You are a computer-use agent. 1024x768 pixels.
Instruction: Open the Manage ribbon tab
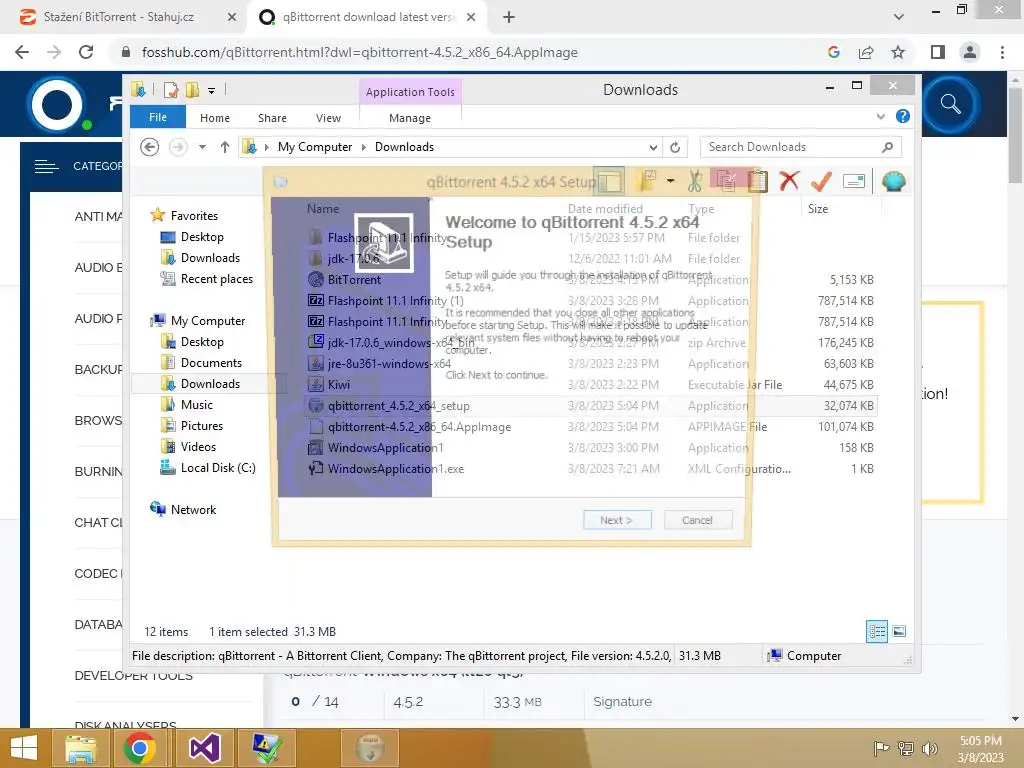[x=410, y=118]
